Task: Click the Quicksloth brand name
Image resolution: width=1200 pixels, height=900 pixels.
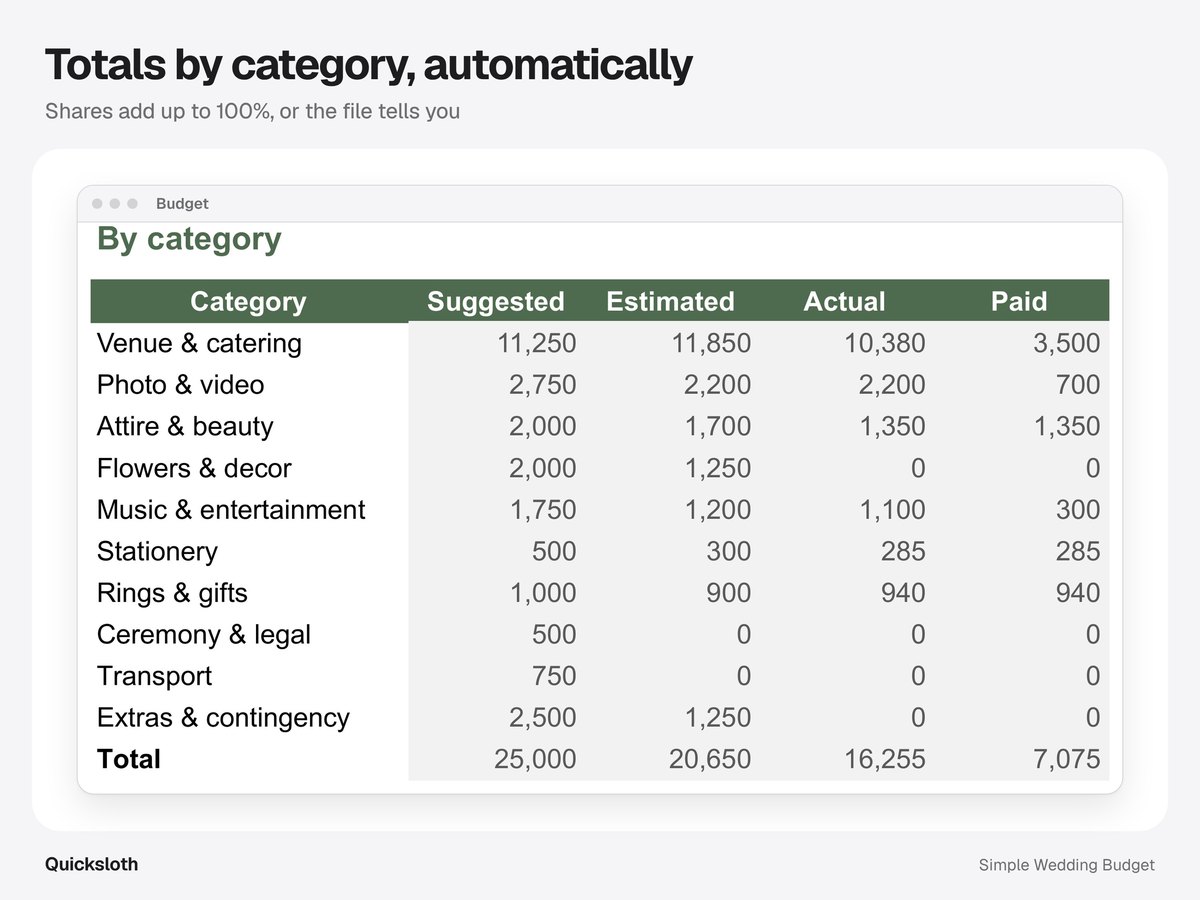Action: 92,864
